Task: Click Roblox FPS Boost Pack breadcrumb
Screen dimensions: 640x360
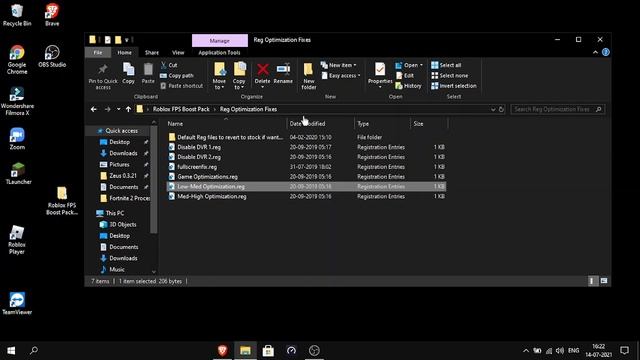Action: coord(181,109)
